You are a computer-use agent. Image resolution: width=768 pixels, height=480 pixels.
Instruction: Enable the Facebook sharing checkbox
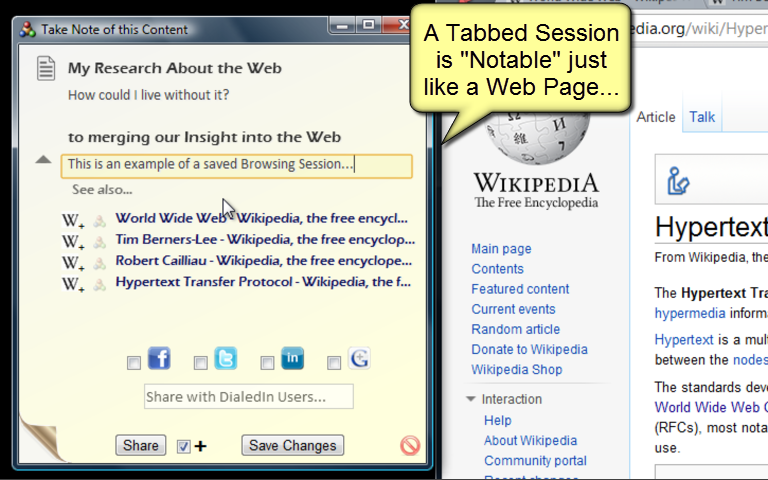[134, 363]
